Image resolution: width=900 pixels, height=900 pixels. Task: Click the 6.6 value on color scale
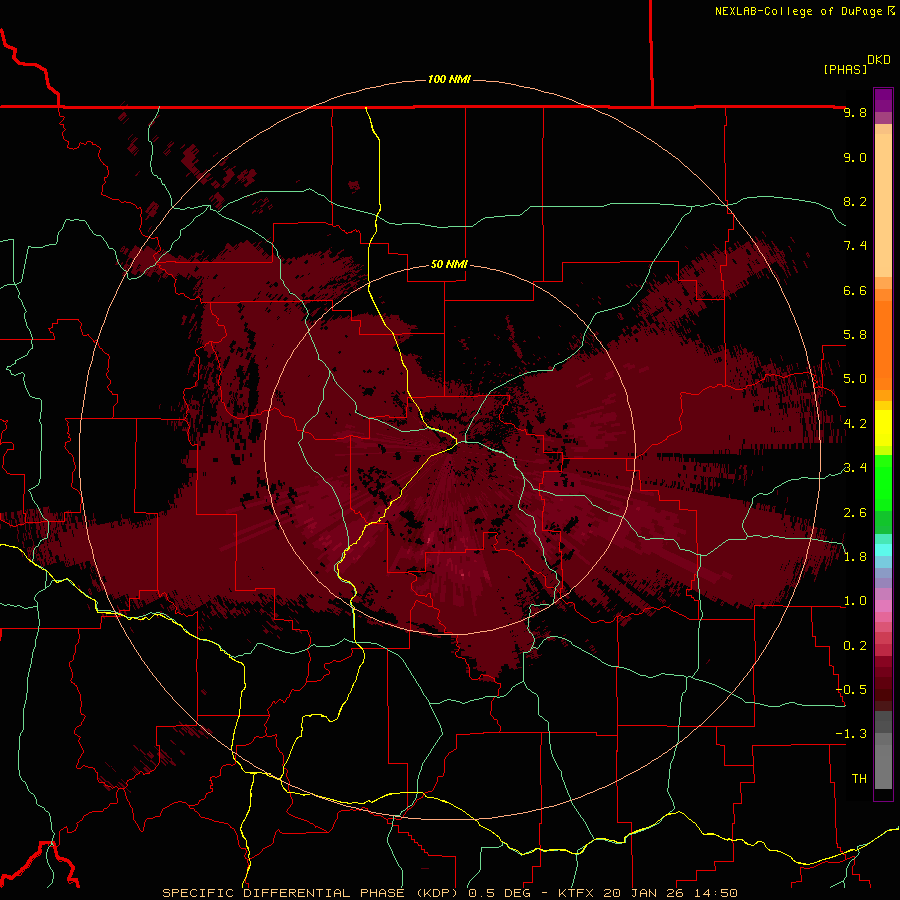point(855,290)
